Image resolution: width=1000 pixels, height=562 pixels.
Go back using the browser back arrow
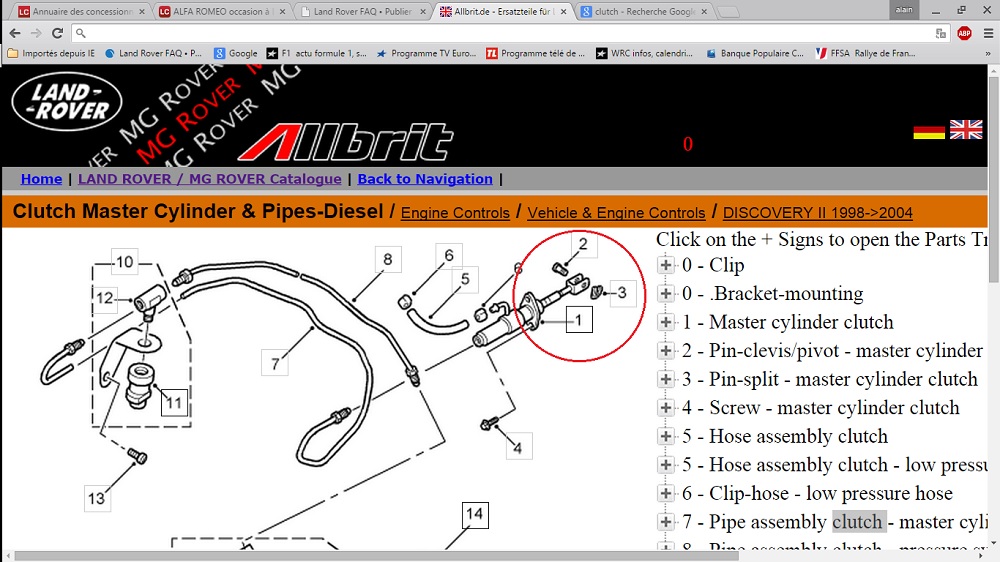tap(14, 33)
